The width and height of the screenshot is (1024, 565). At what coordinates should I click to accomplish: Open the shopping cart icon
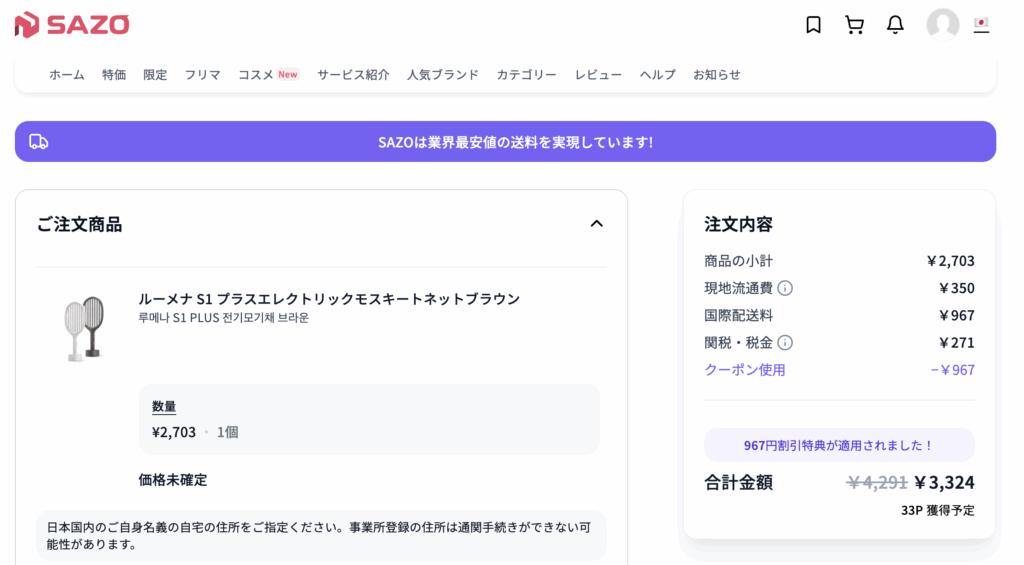click(x=854, y=25)
